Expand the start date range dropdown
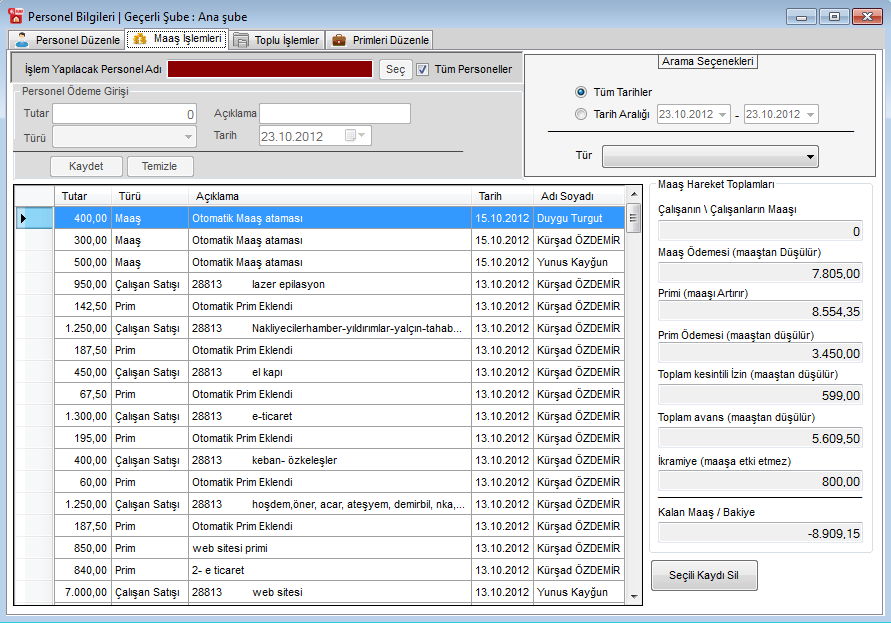The image size is (891, 623). [x=722, y=114]
